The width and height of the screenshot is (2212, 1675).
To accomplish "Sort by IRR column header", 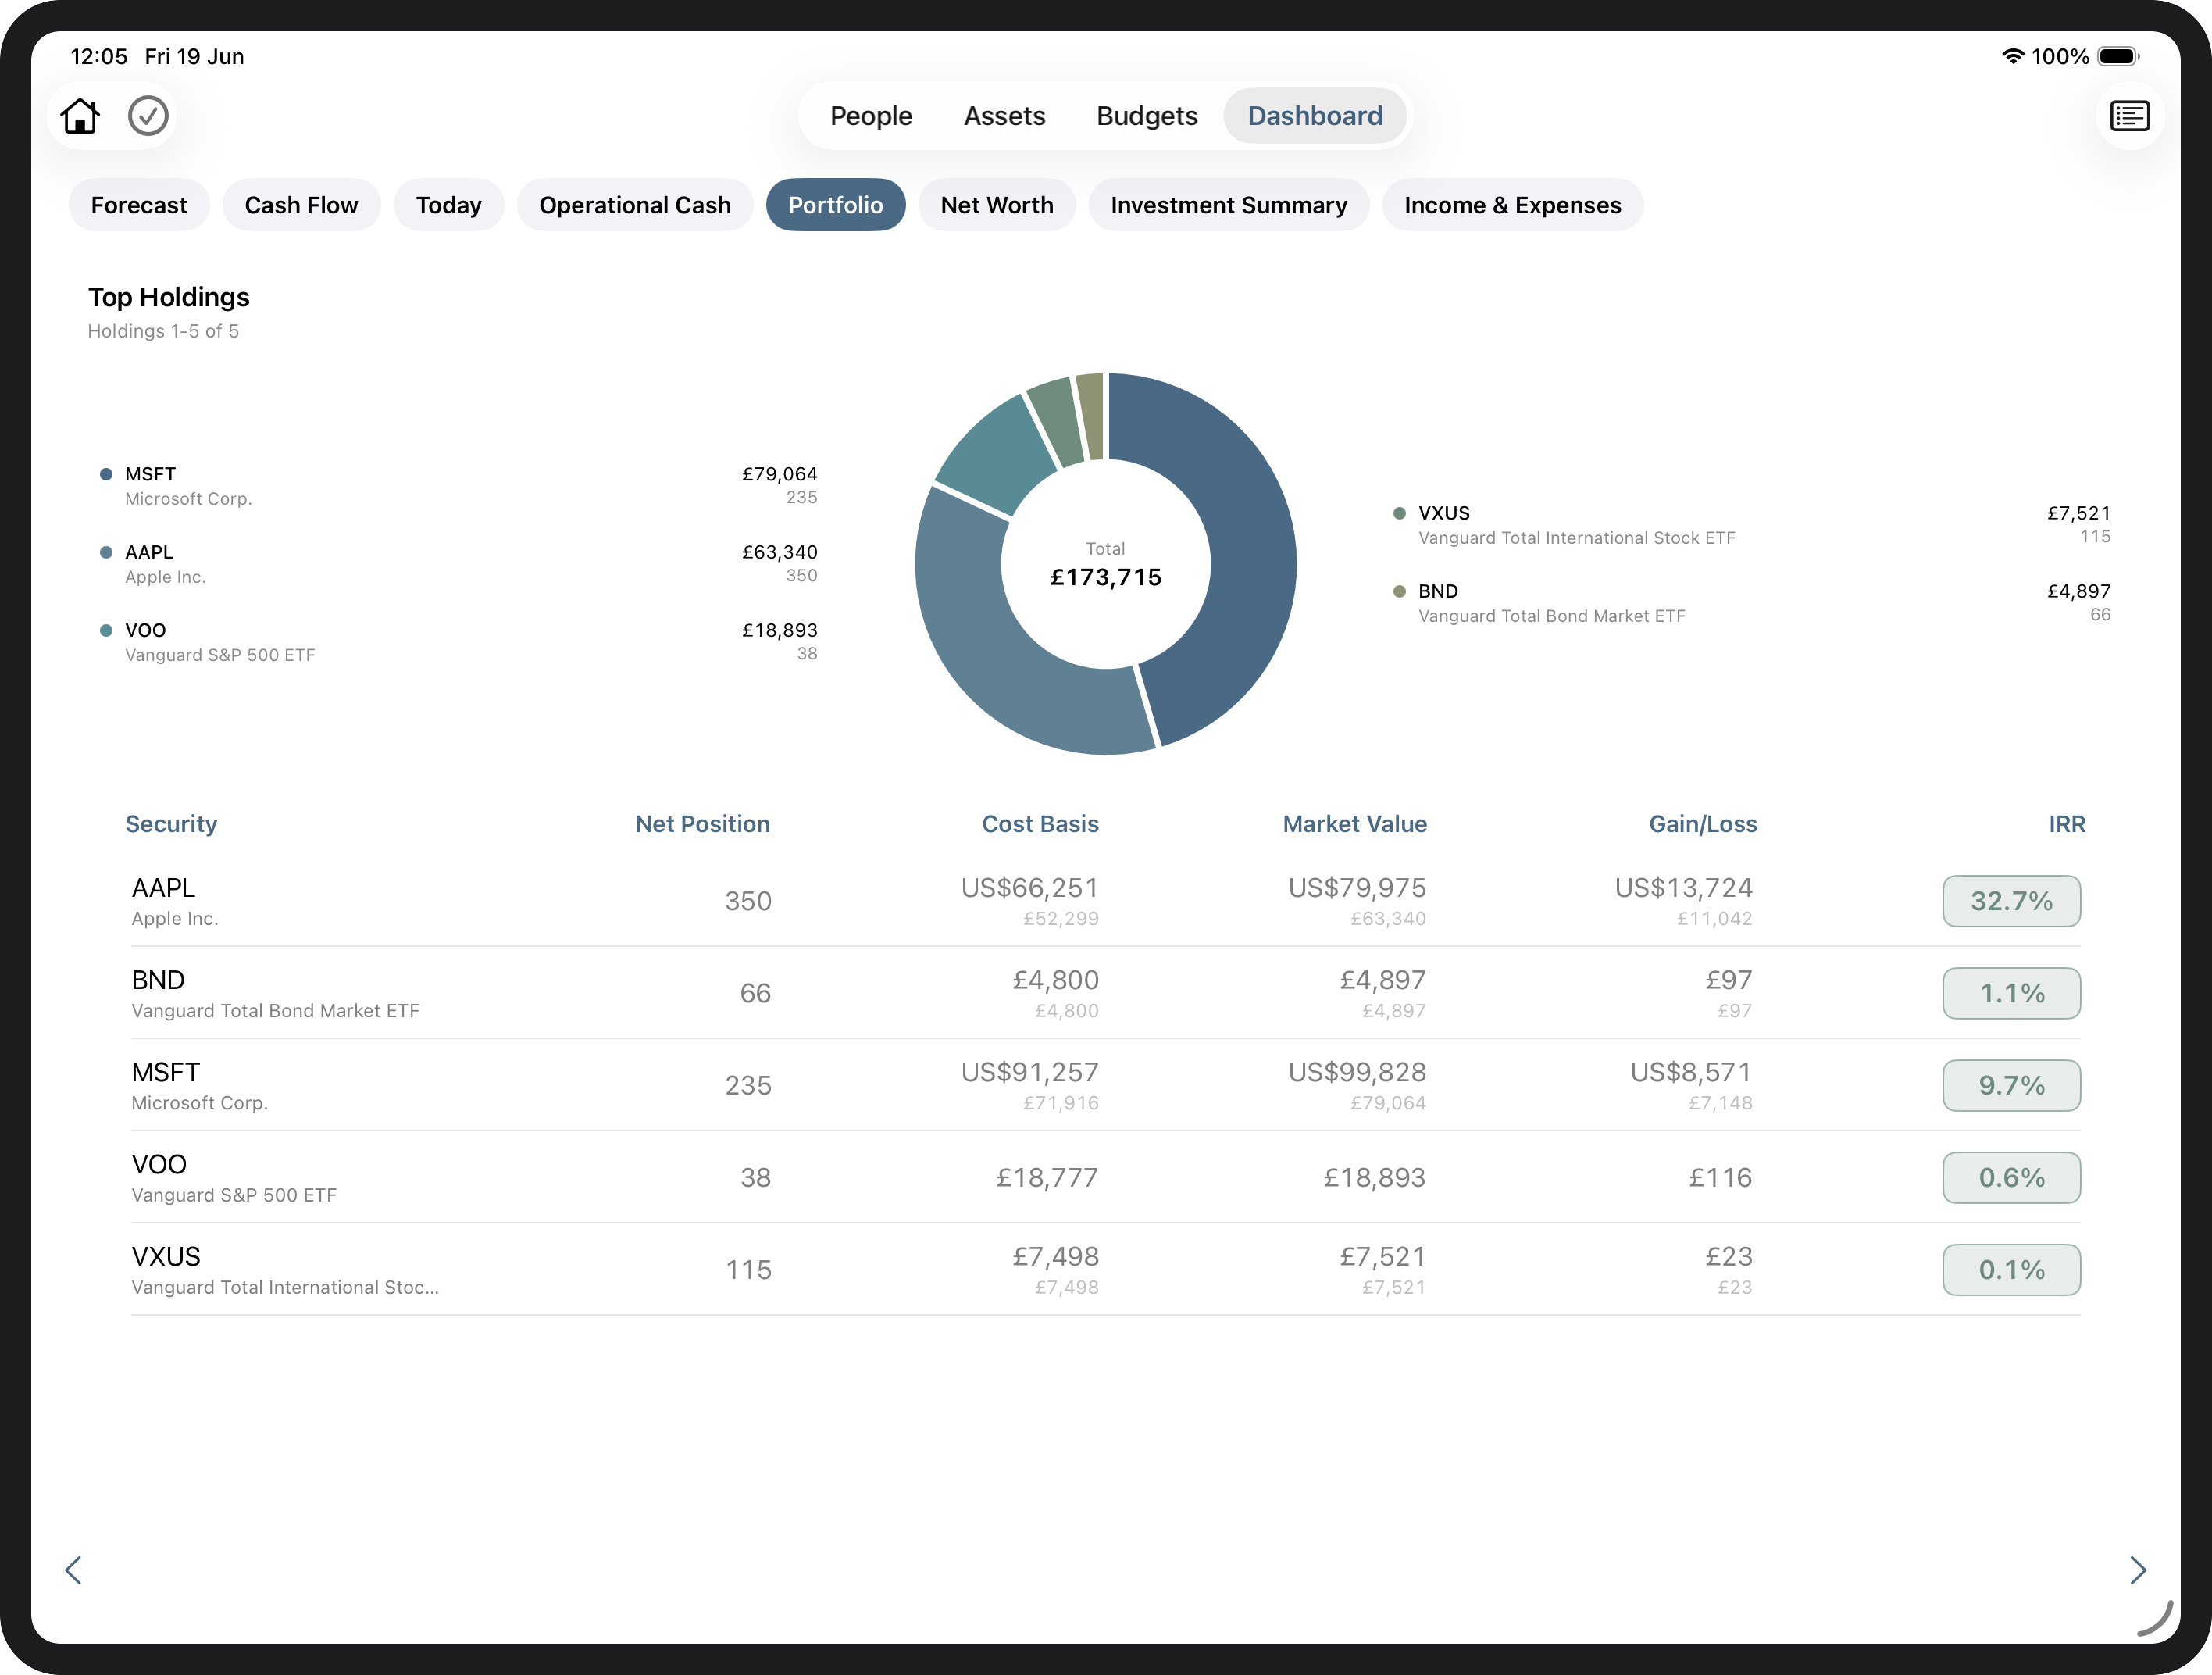I will click(x=2067, y=824).
